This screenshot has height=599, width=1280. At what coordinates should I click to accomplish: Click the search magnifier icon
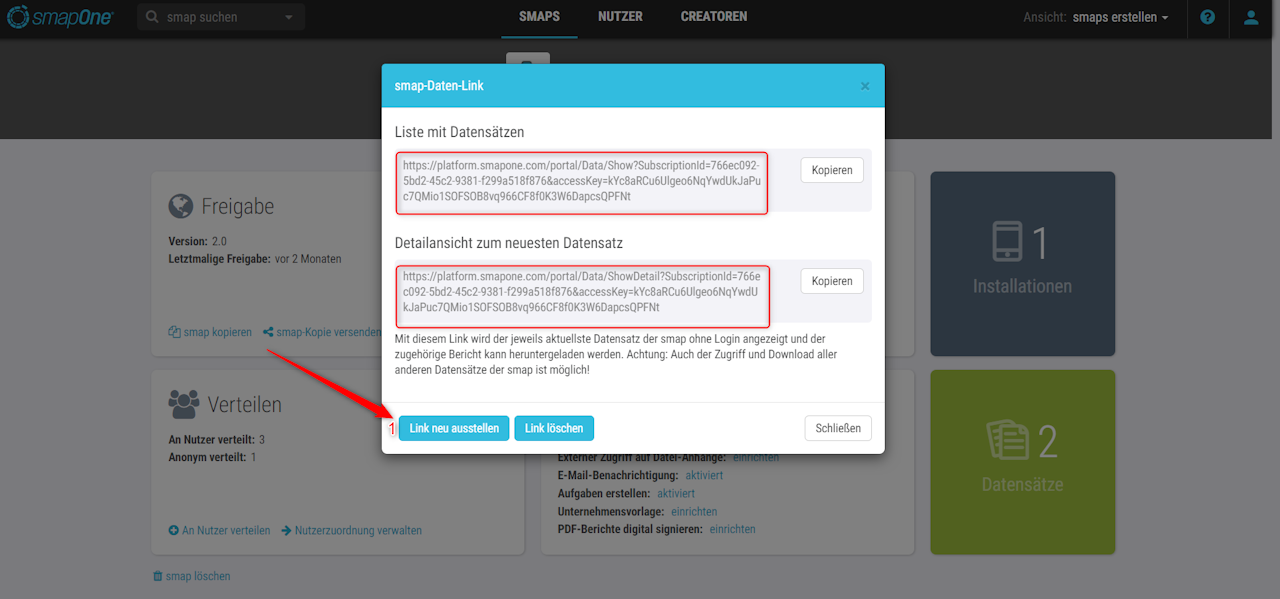[x=152, y=17]
